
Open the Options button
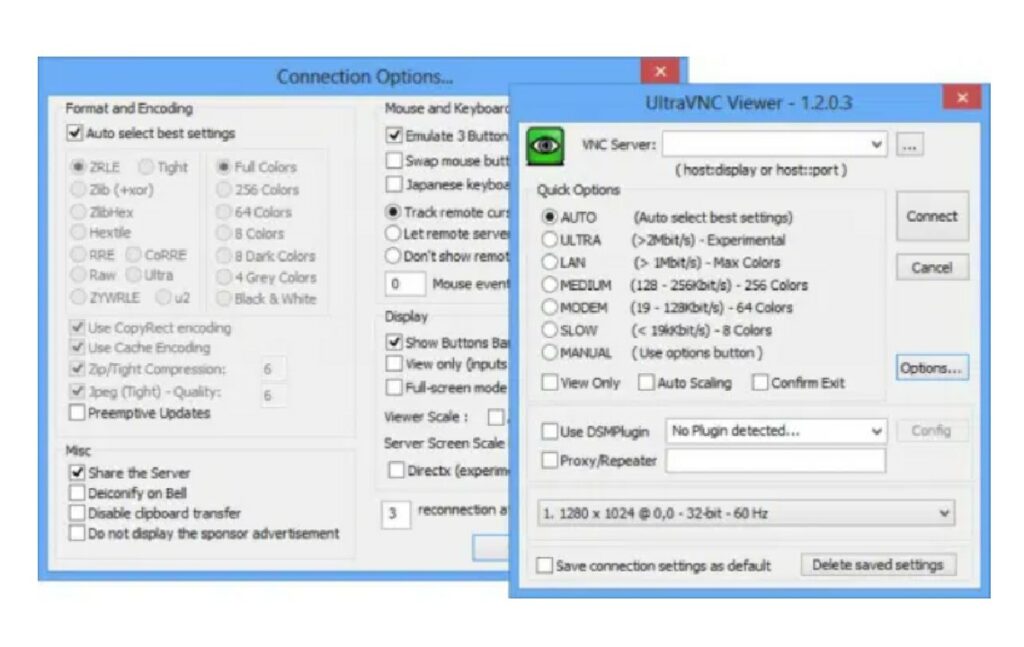[931, 368]
